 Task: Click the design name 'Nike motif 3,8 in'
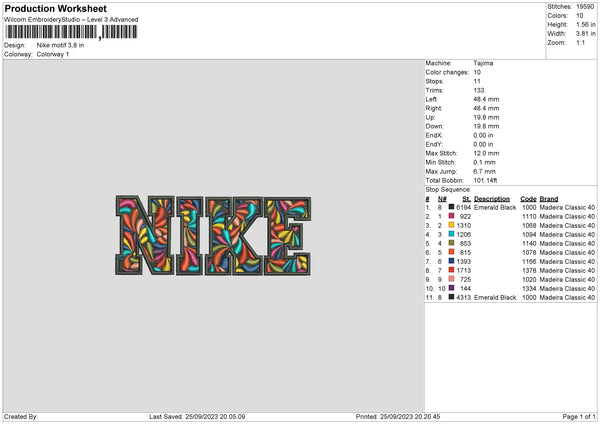click(60, 45)
